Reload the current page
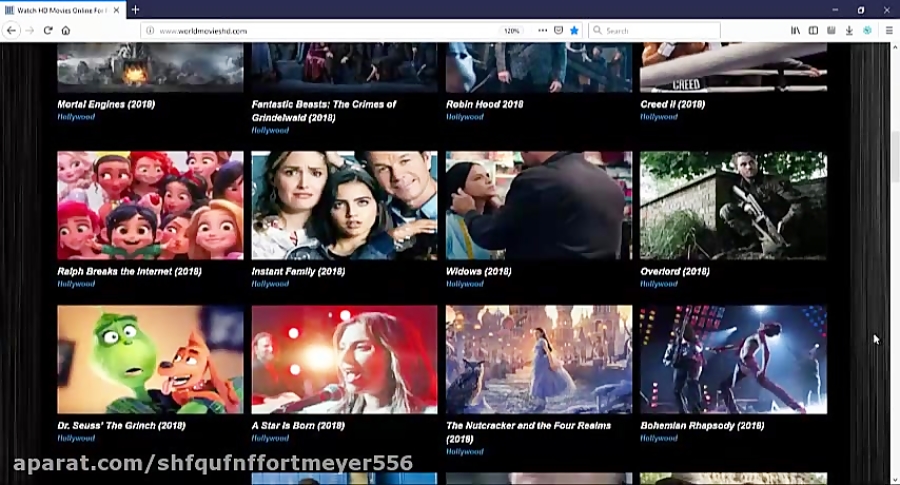Image resolution: width=900 pixels, height=485 pixels. 48,30
